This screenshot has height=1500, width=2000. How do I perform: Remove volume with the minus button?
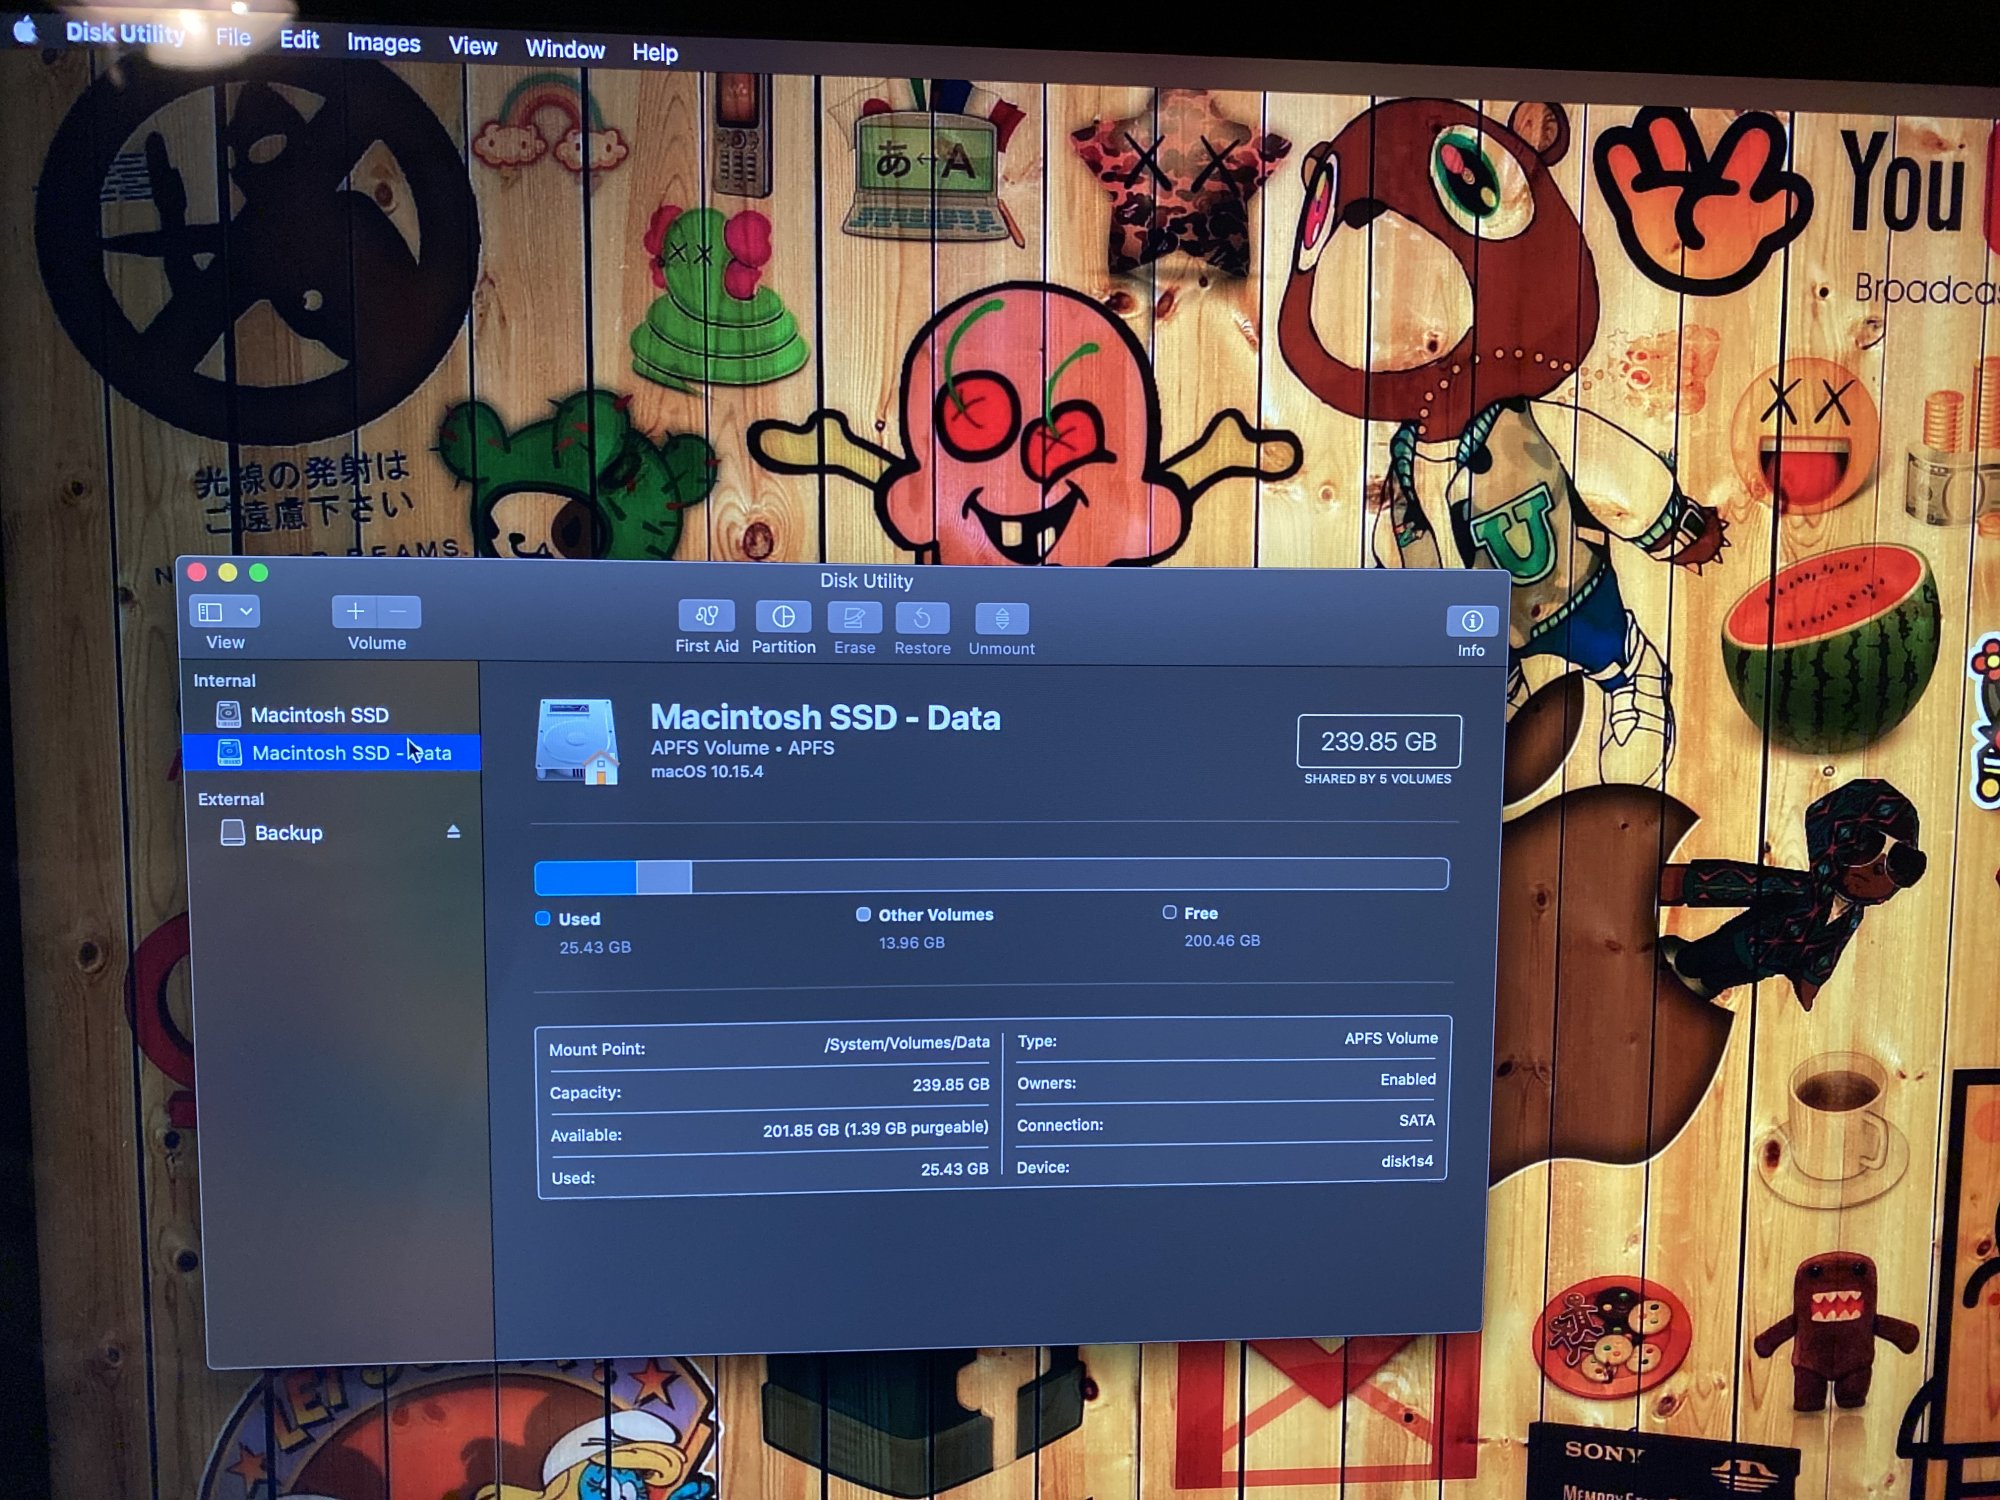398,611
